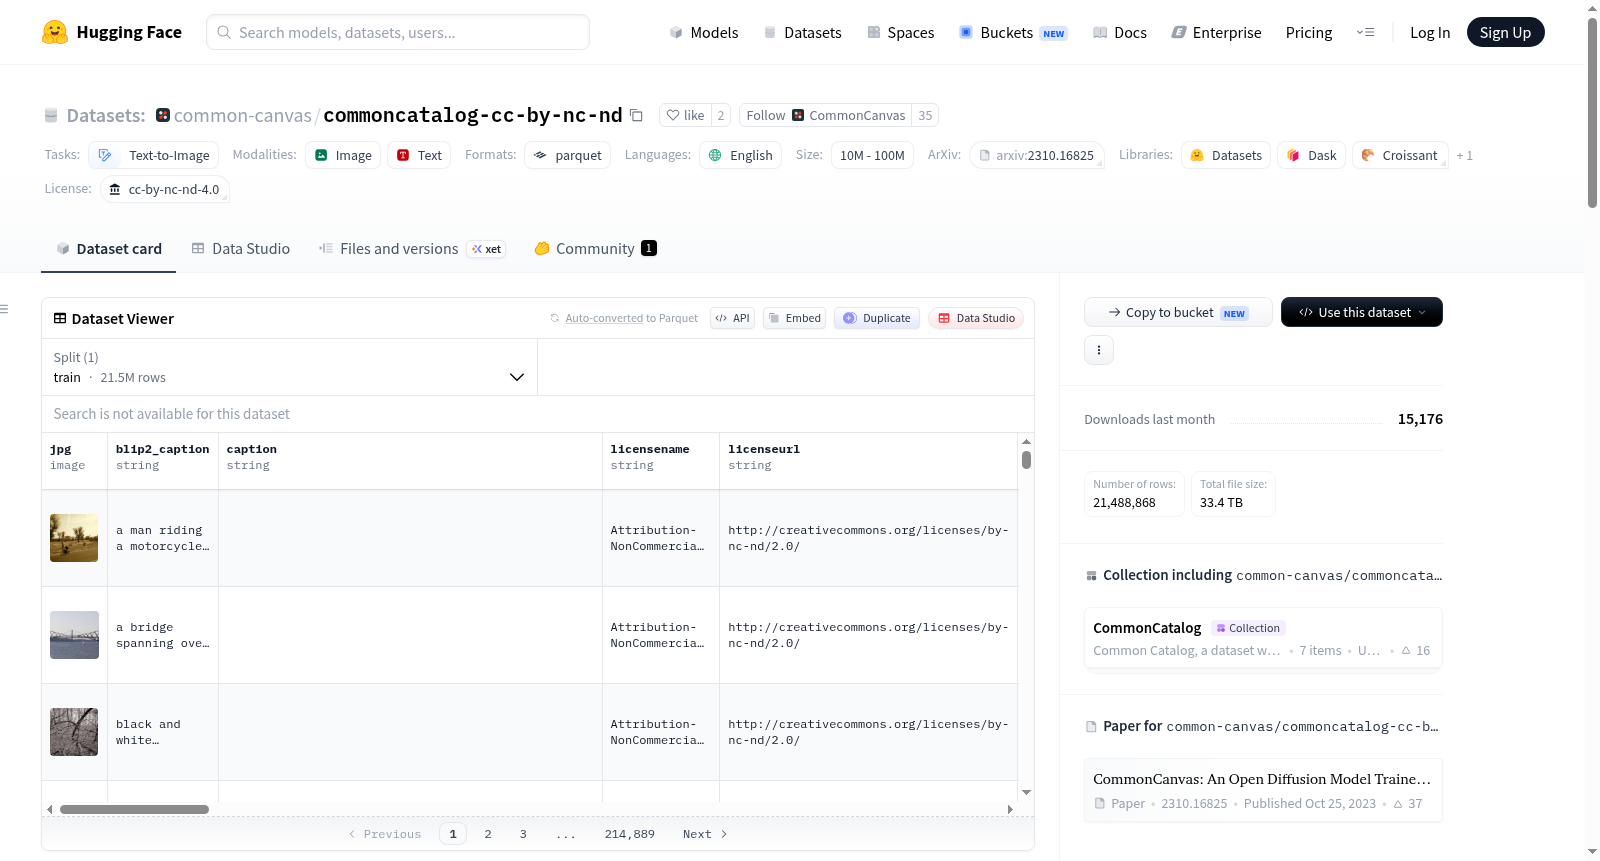
Task: Jump to last page 214,889
Action: [x=629, y=833]
